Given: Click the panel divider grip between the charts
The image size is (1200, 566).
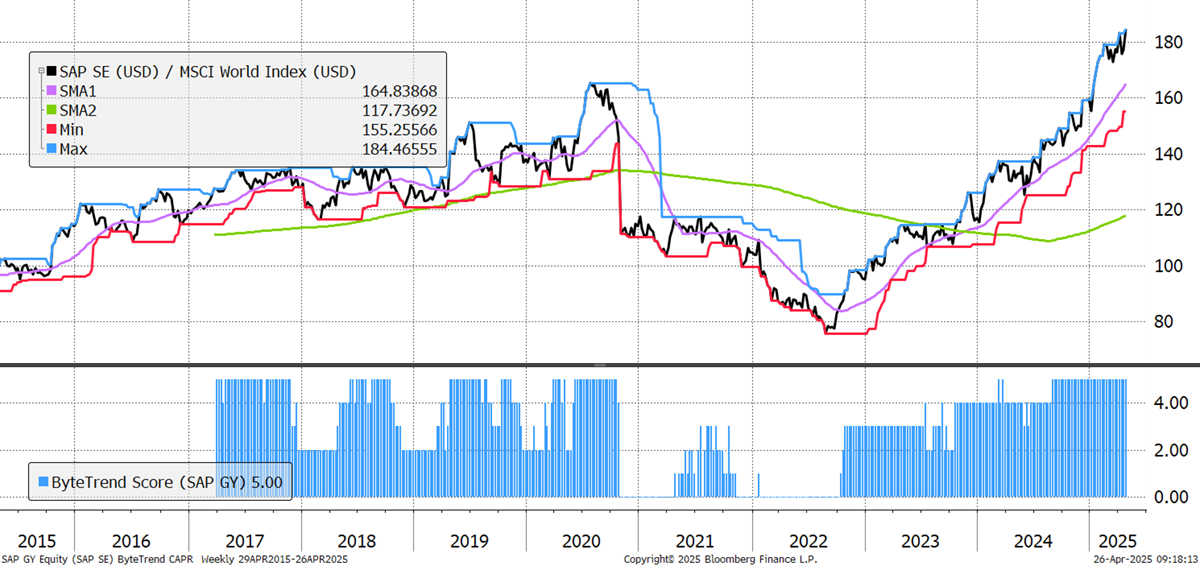Looking at the screenshot, I should [600, 365].
